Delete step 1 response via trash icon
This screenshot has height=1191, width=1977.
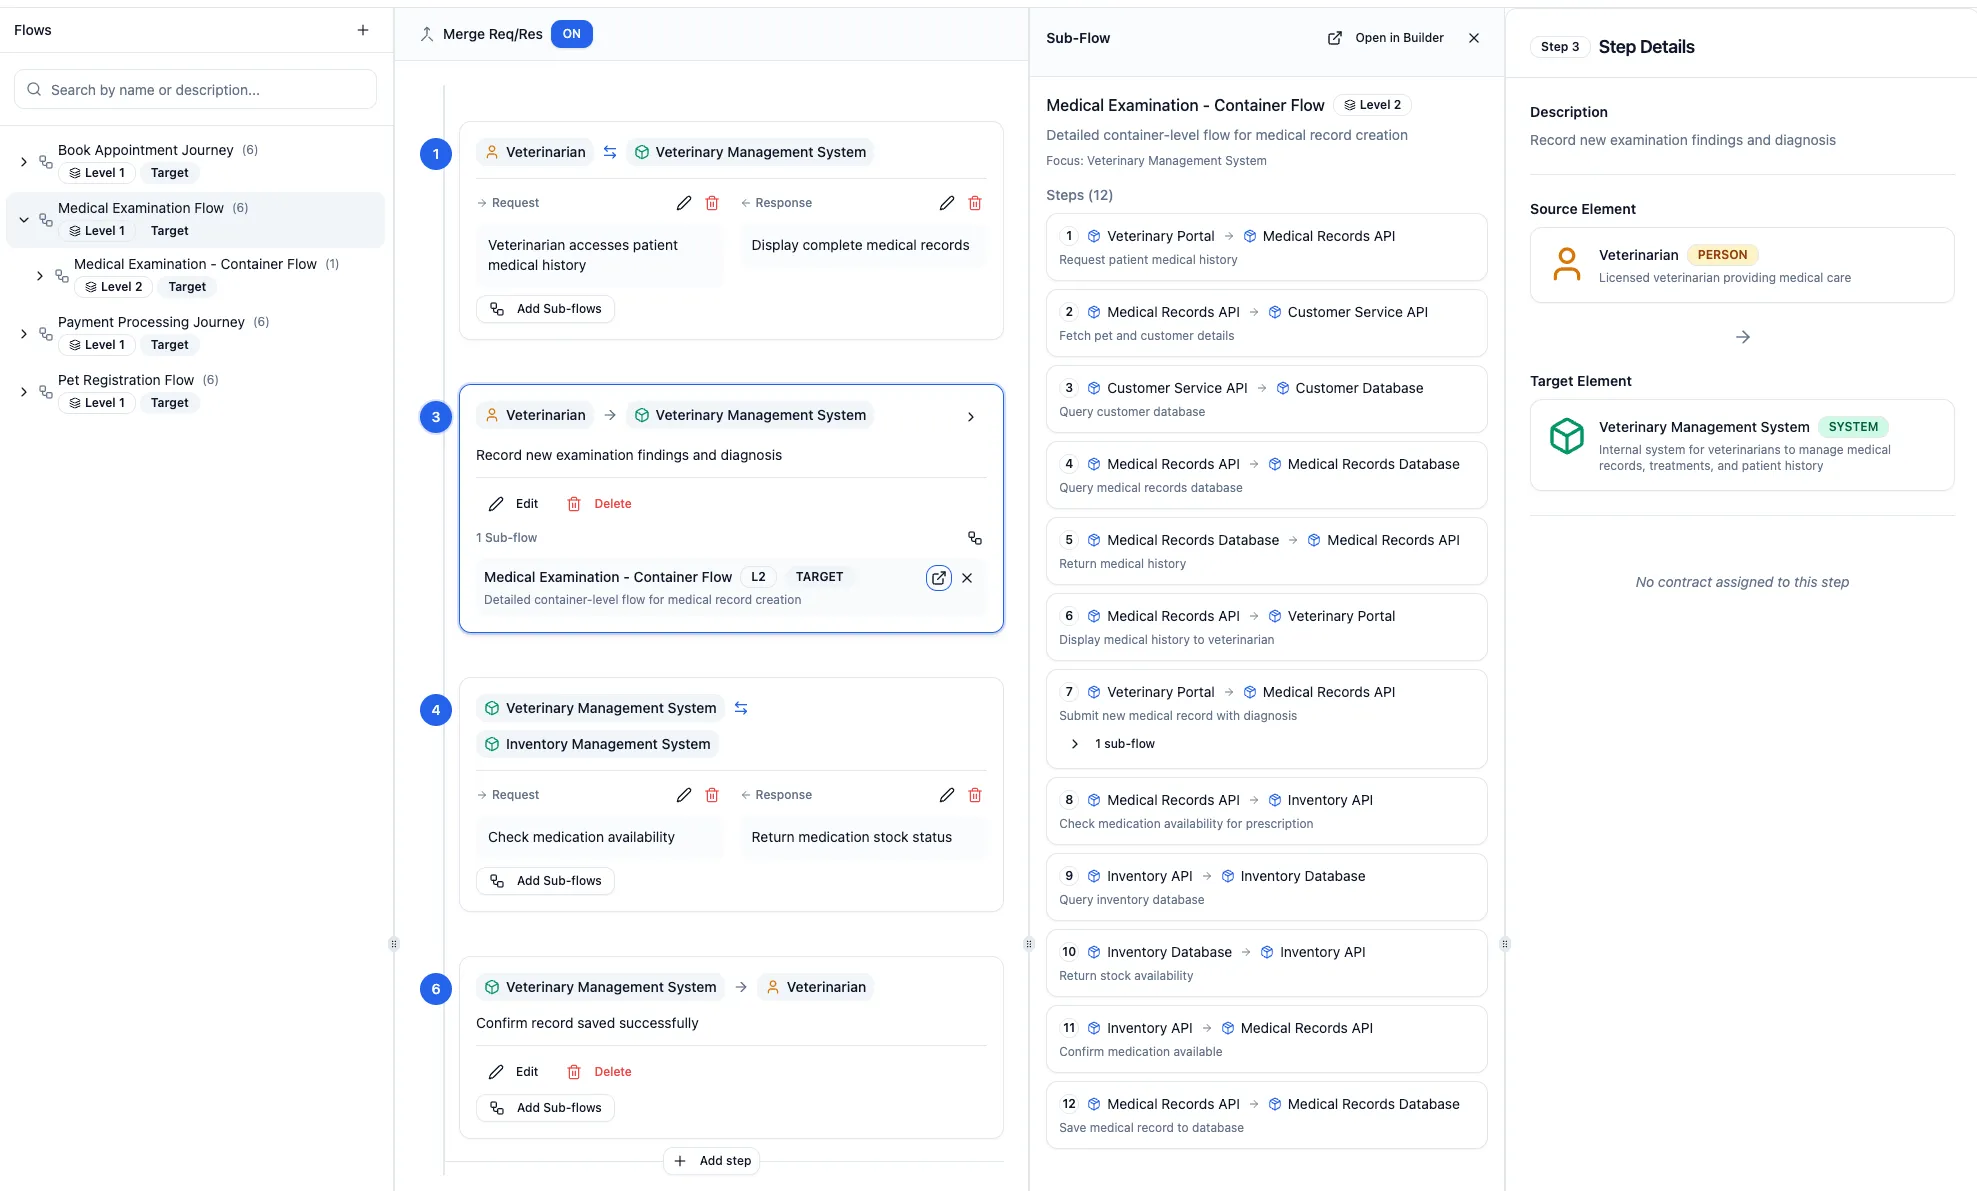point(975,203)
